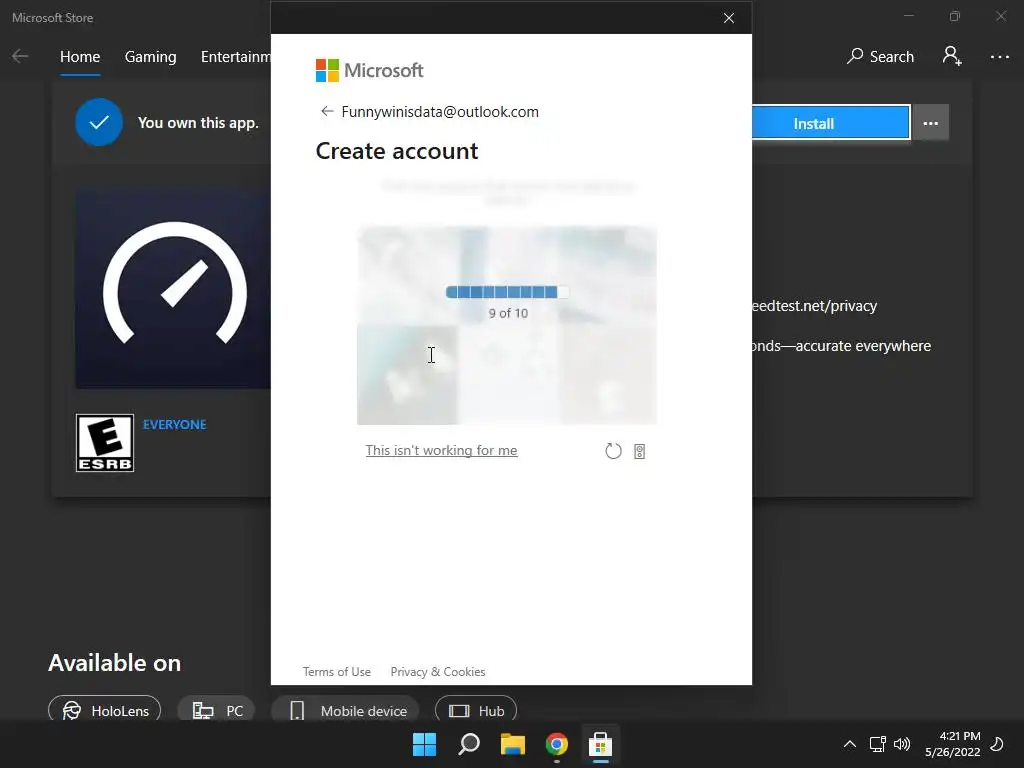1024x768 pixels.
Task: Show hidden system tray icons
Action: 850,744
